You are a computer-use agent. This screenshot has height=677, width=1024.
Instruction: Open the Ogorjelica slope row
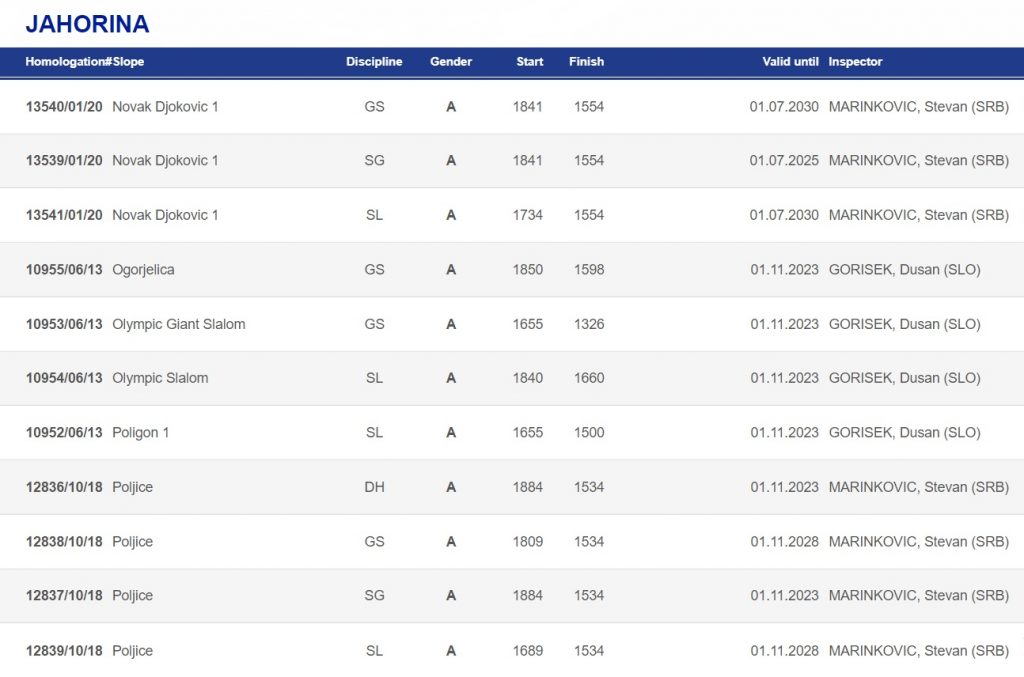pos(143,270)
